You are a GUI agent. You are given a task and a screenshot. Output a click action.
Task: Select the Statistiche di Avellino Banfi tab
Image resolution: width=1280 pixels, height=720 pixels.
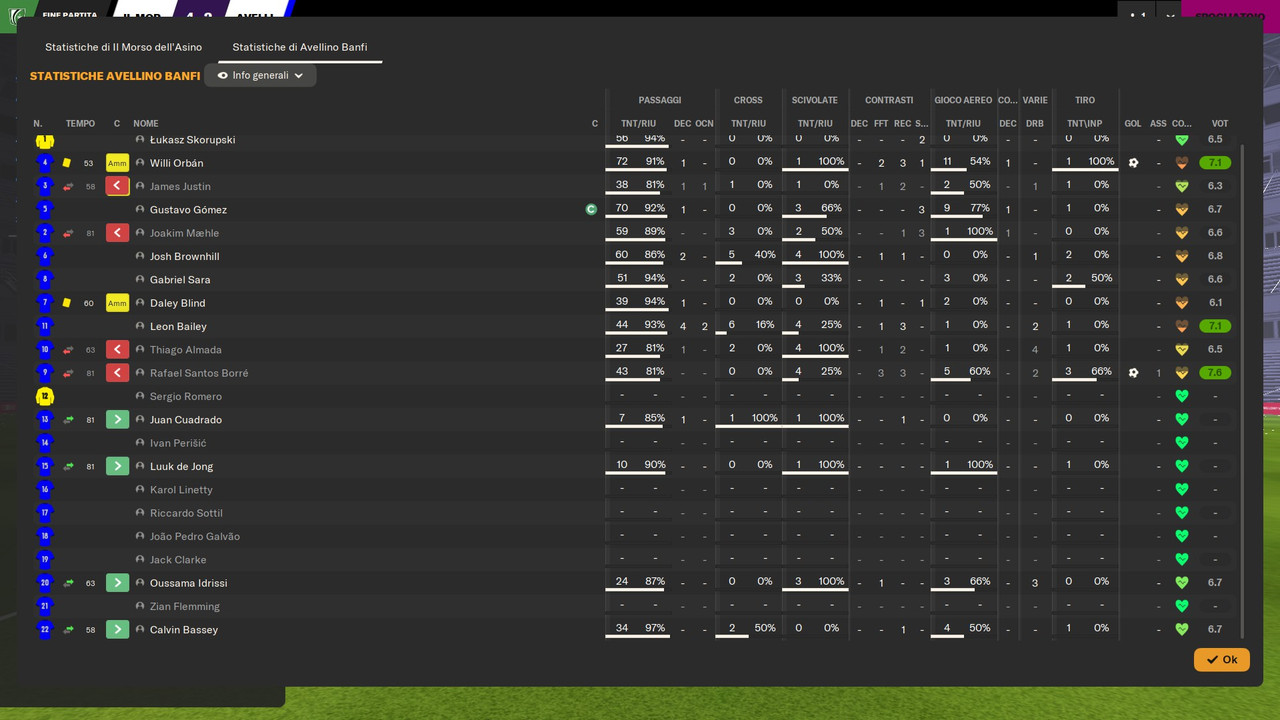pyautogui.click(x=300, y=47)
